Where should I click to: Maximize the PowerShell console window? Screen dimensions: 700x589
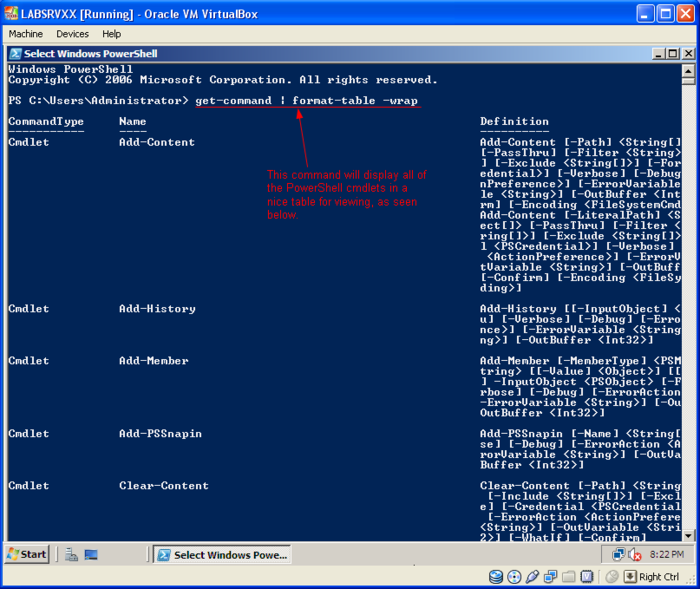click(673, 54)
